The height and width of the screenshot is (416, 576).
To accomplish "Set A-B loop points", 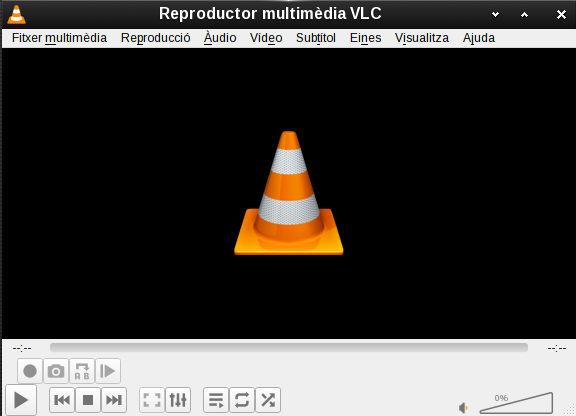I will [x=82, y=371].
